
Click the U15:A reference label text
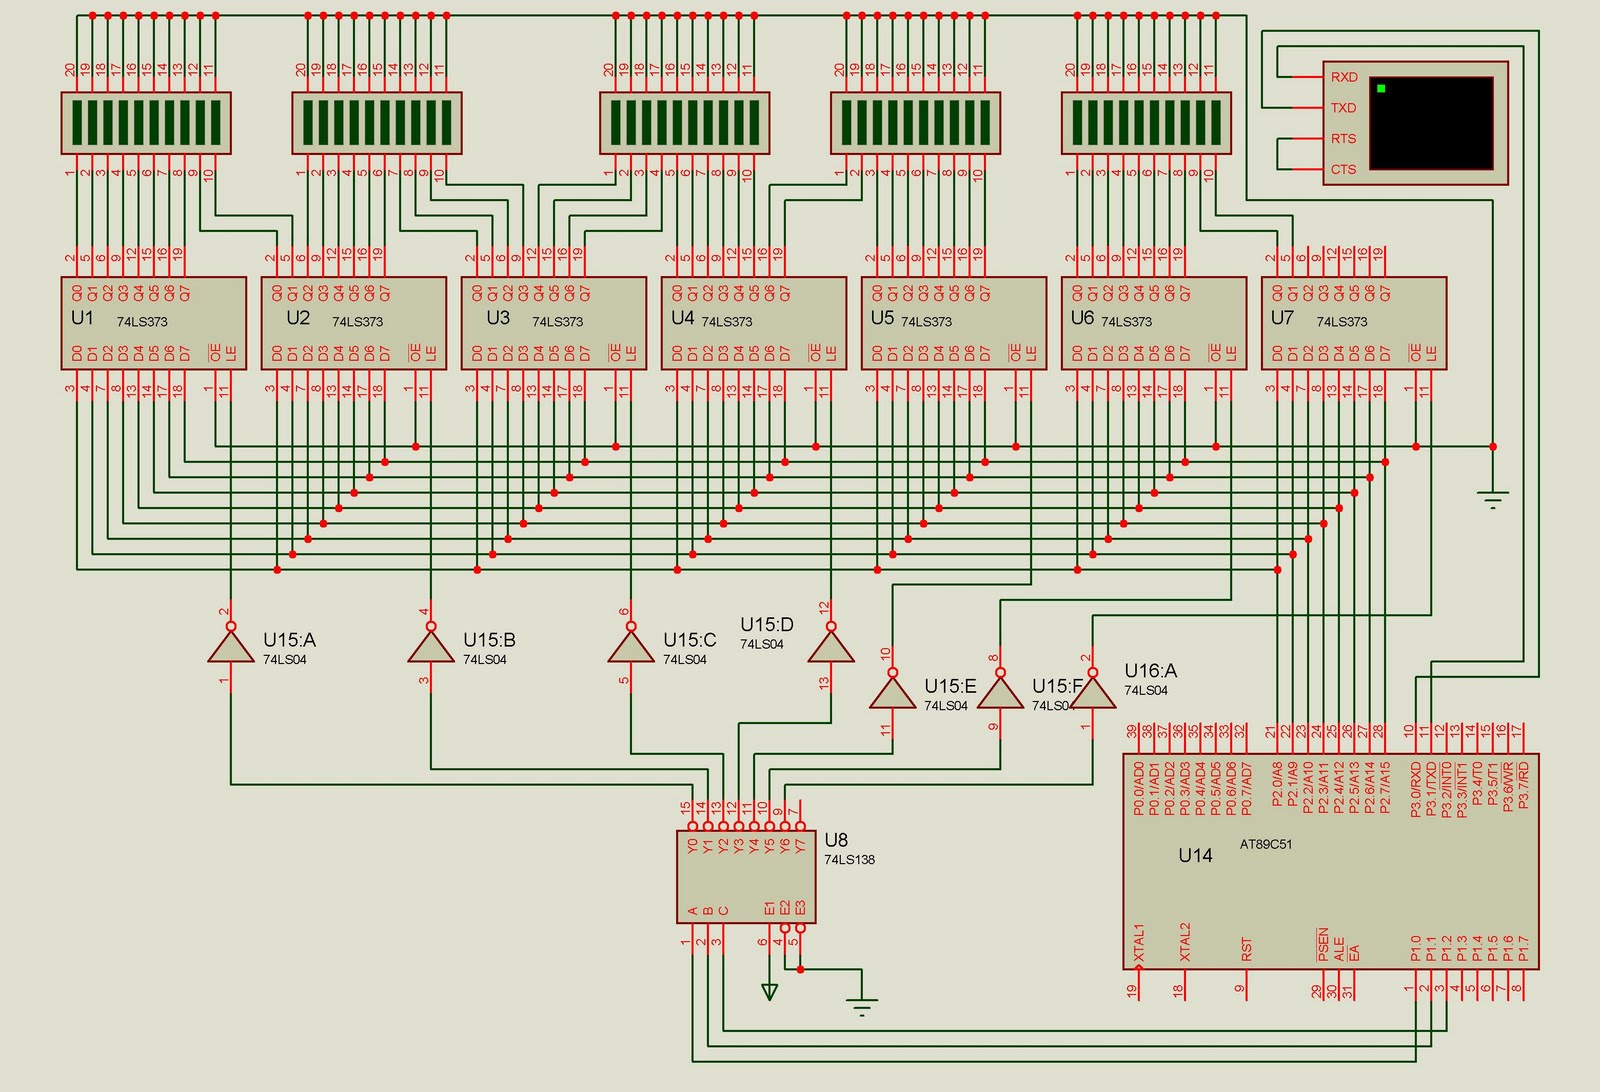pos(289,640)
